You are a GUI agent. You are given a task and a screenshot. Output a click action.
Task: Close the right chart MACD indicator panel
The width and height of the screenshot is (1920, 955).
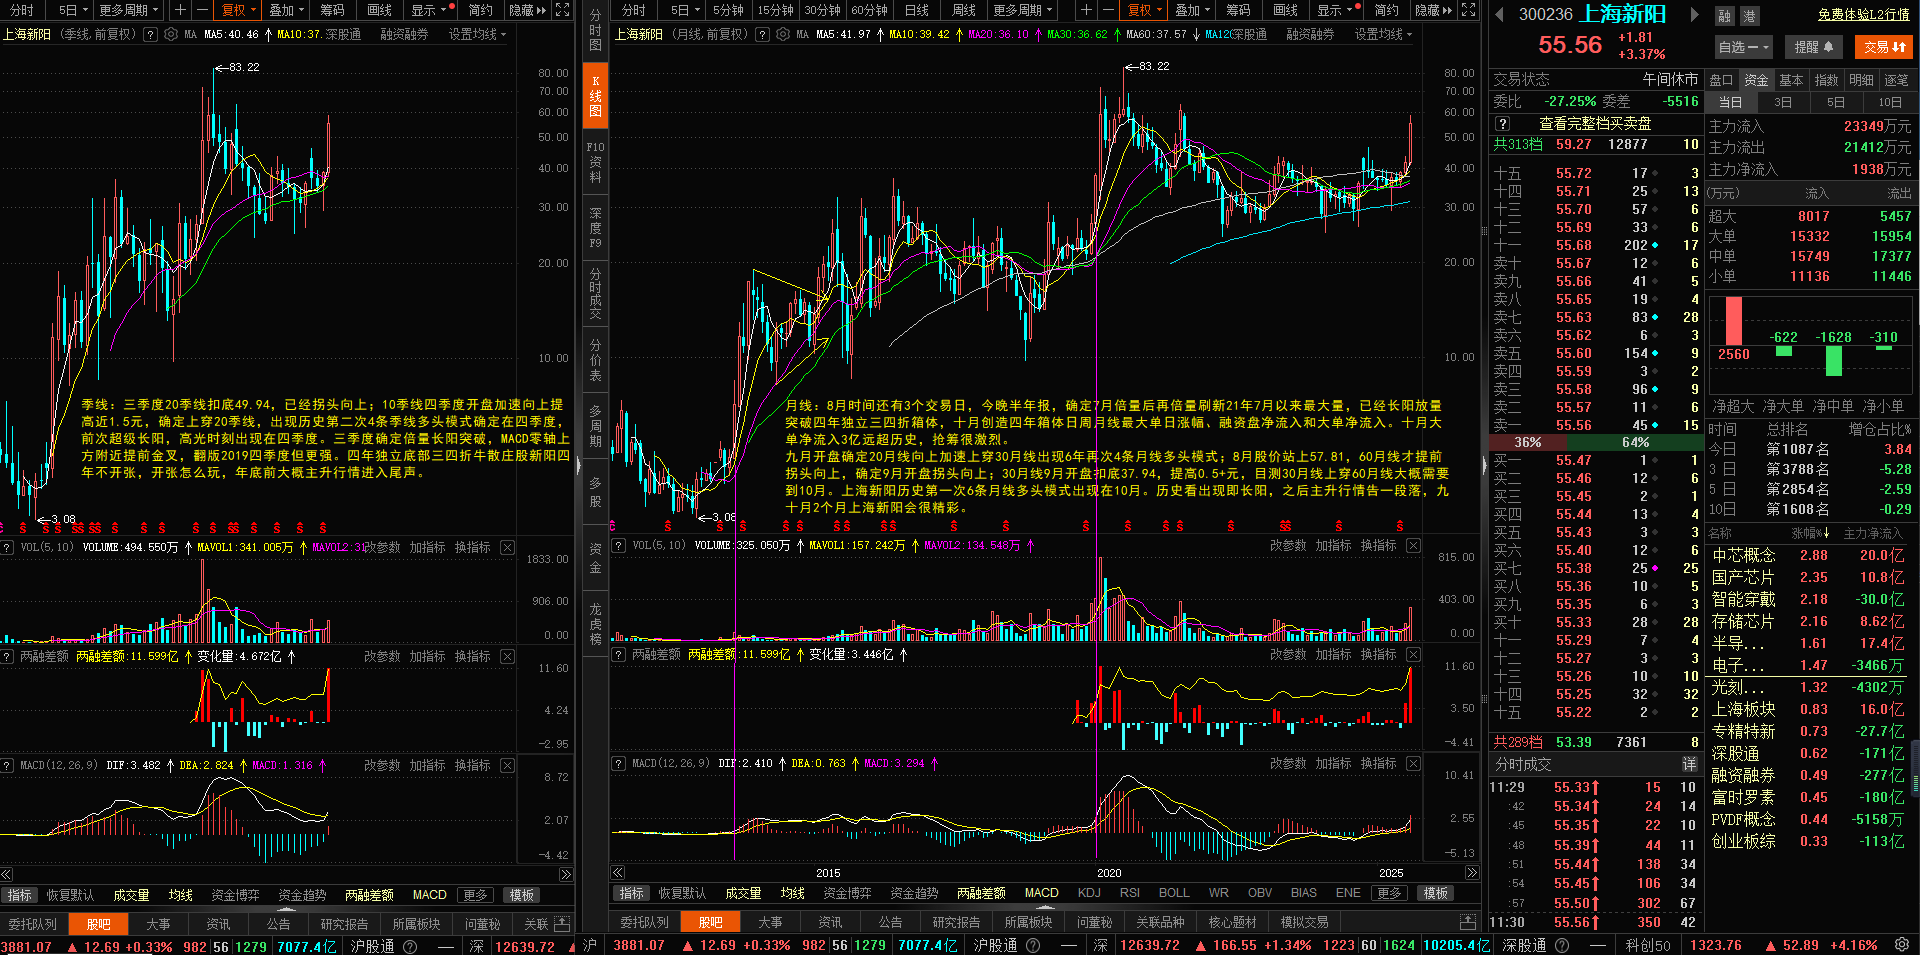1413,763
